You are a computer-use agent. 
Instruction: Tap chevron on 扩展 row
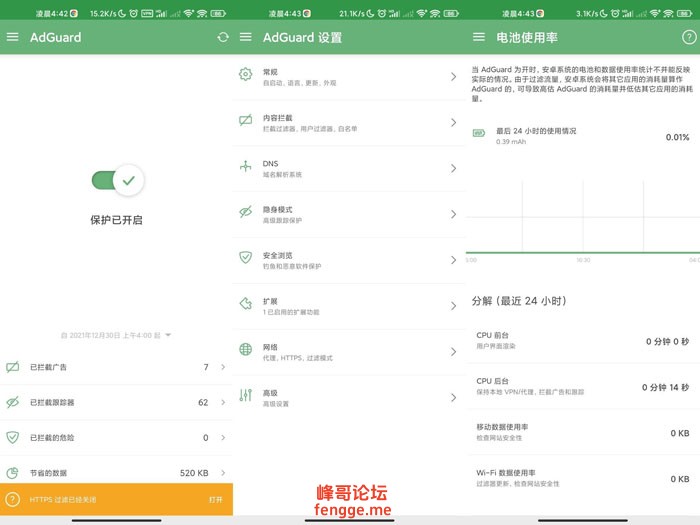(454, 306)
